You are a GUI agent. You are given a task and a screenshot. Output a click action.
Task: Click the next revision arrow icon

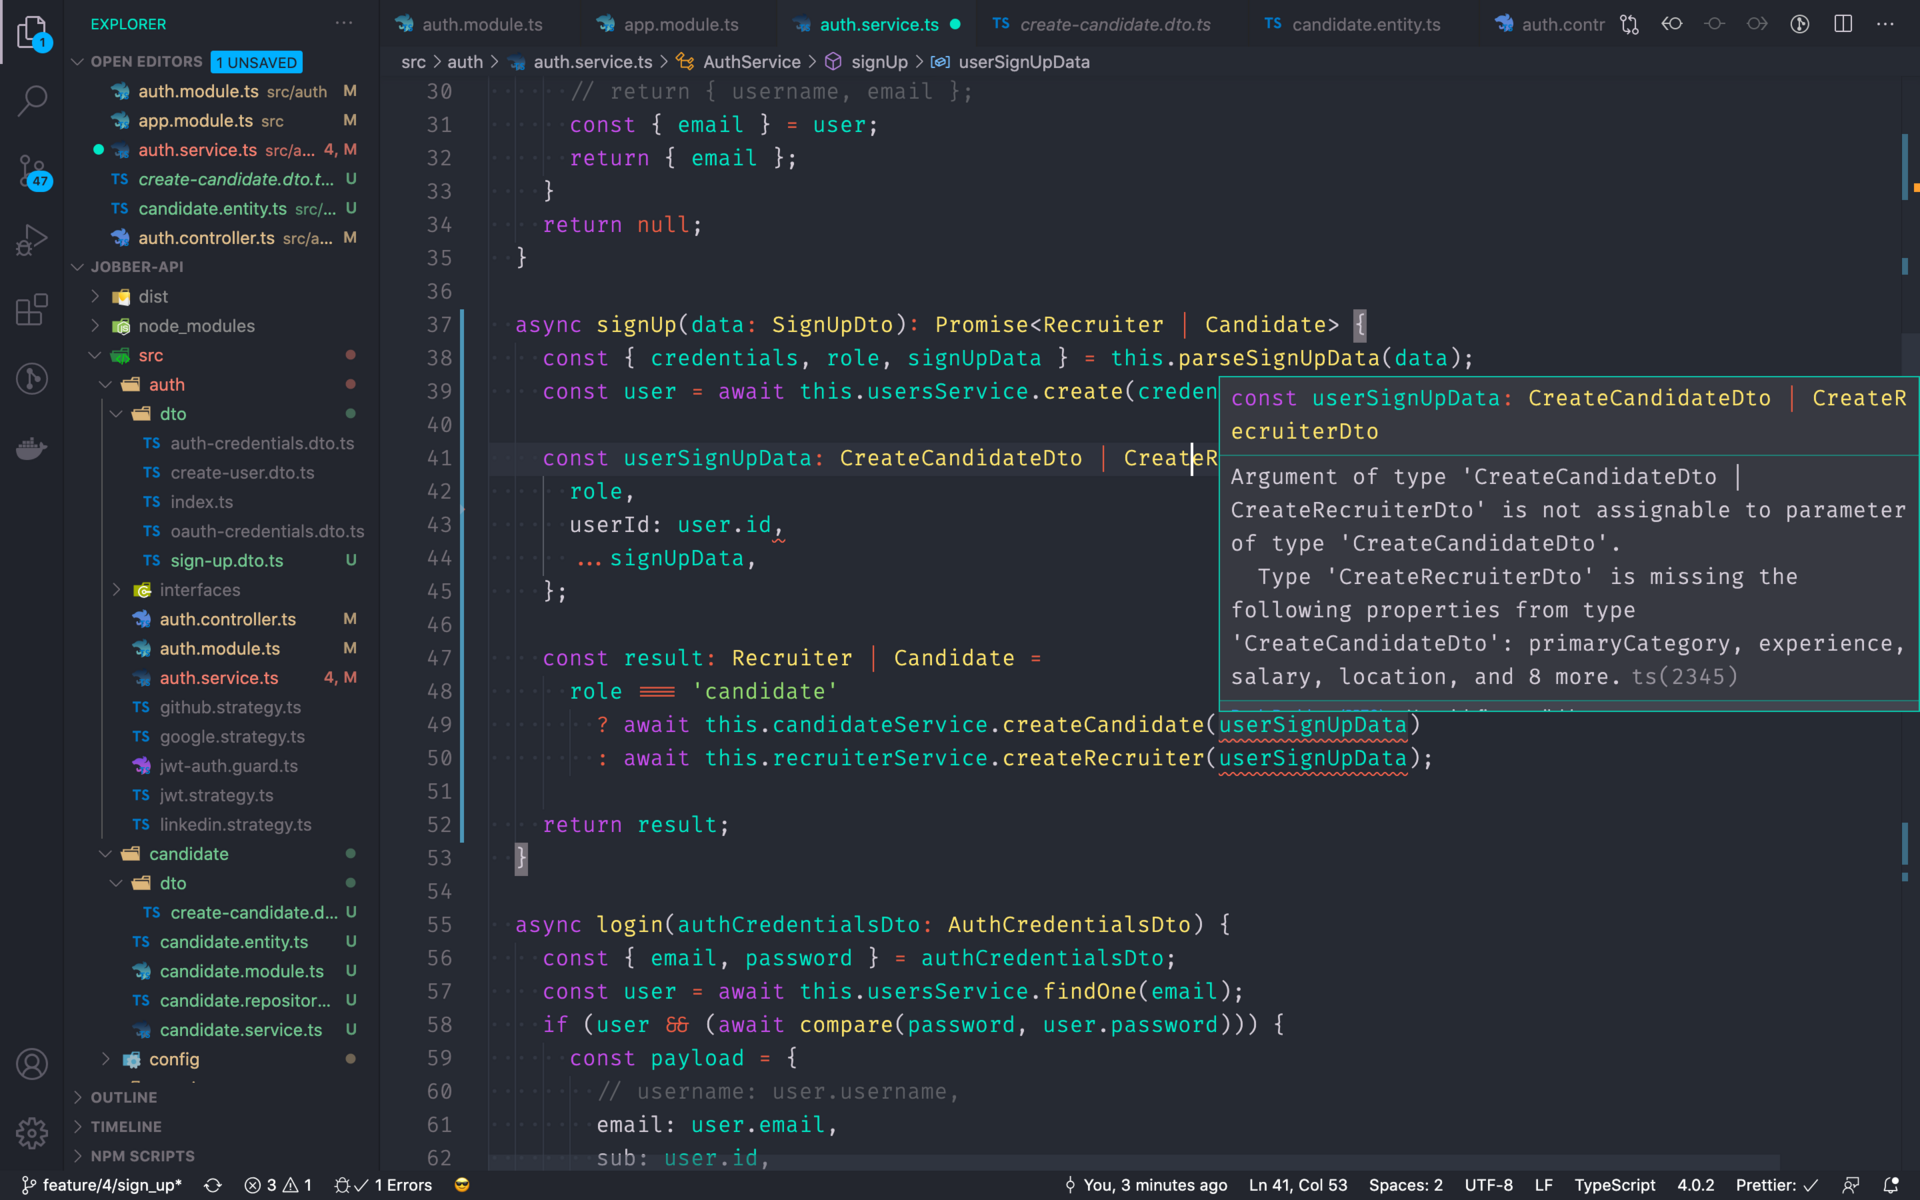[x=1757, y=24]
